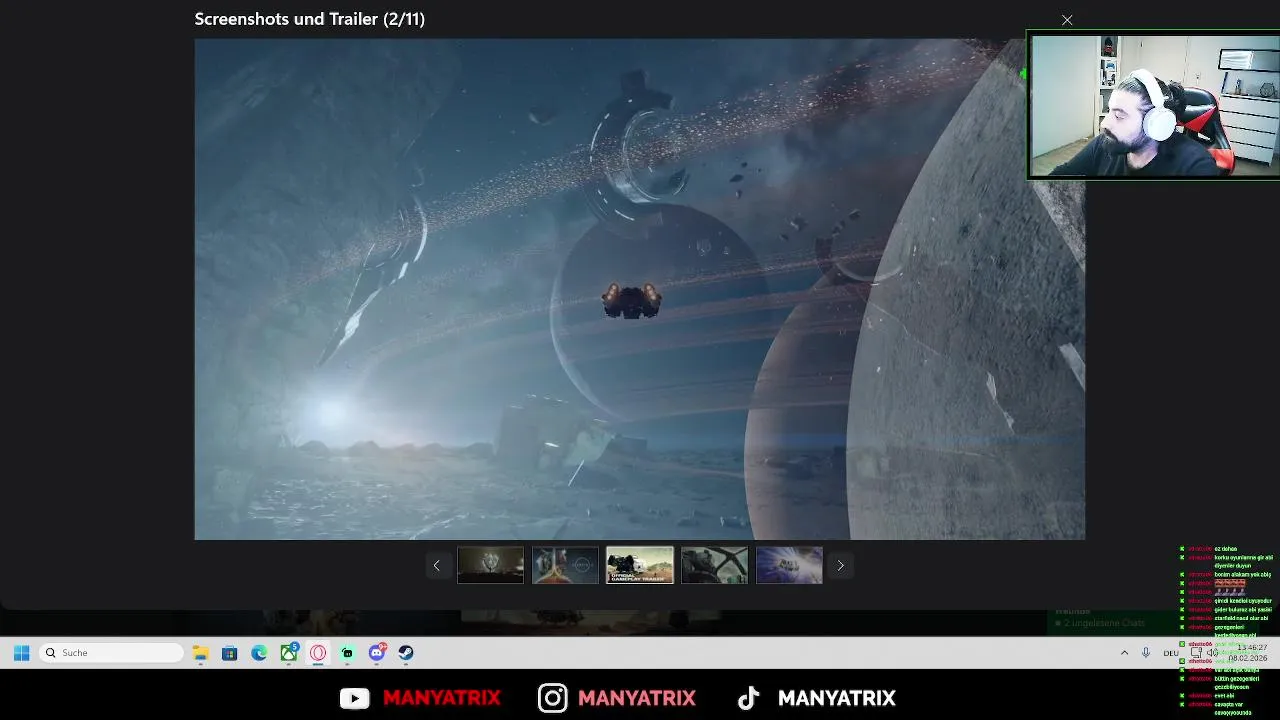Open Microsoft Store from taskbar
This screenshot has height=720, width=1280.
[x=229, y=653]
